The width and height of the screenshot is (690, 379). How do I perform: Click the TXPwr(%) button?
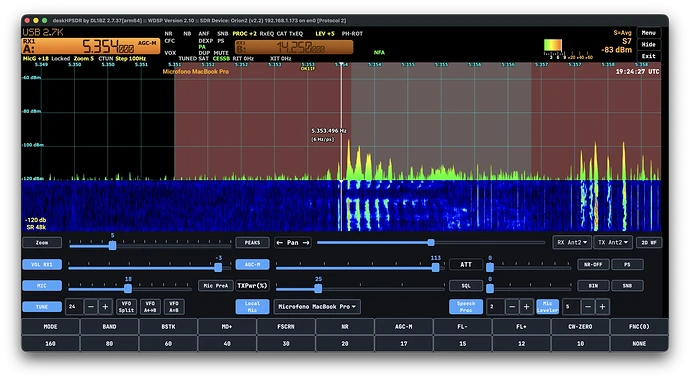point(252,286)
